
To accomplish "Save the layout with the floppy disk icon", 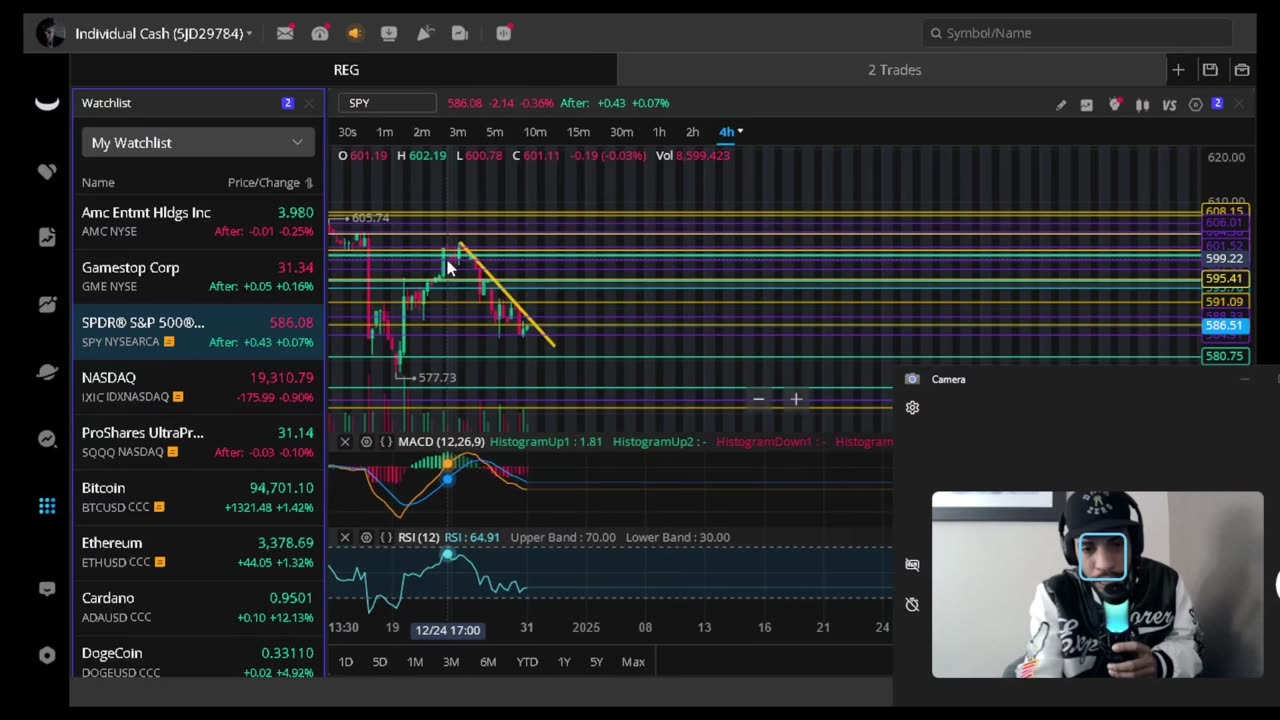I will pos(1210,70).
